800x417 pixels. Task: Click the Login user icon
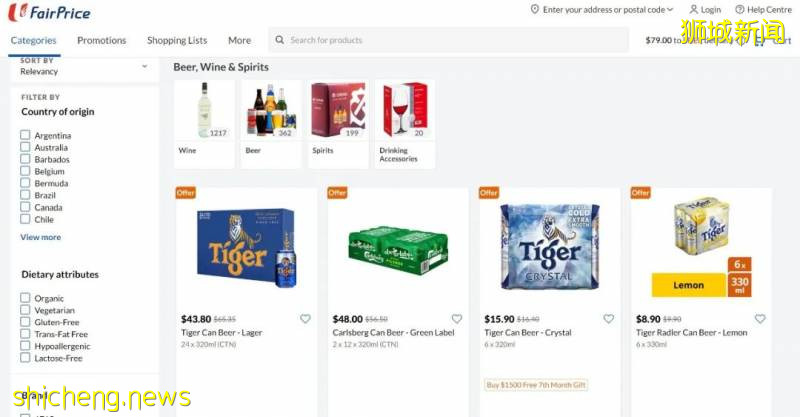[694, 10]
